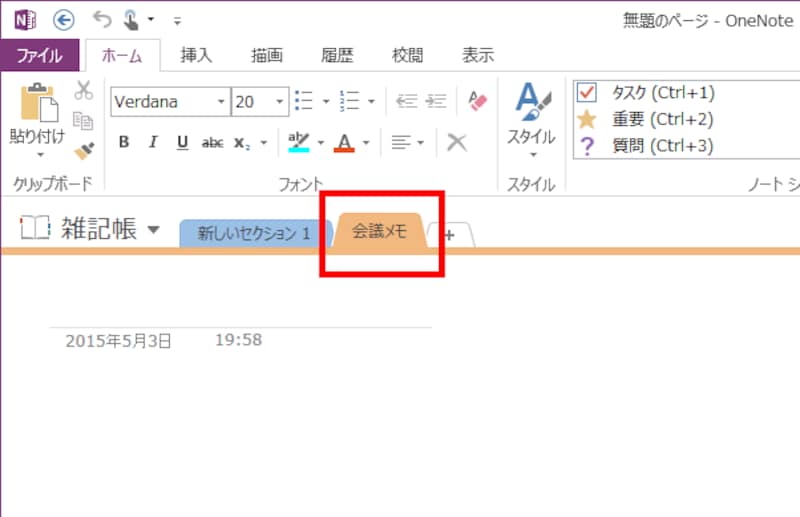Click the 貼り付け paste icon

coord(39,103)
